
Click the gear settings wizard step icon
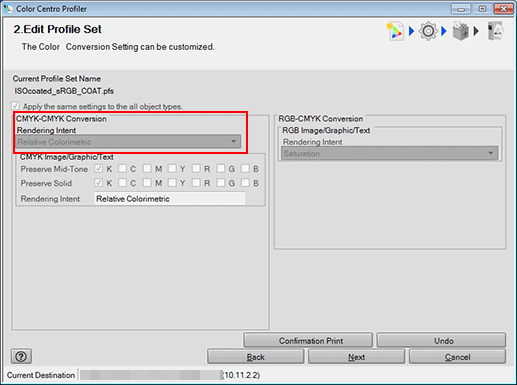click(428, 31)
